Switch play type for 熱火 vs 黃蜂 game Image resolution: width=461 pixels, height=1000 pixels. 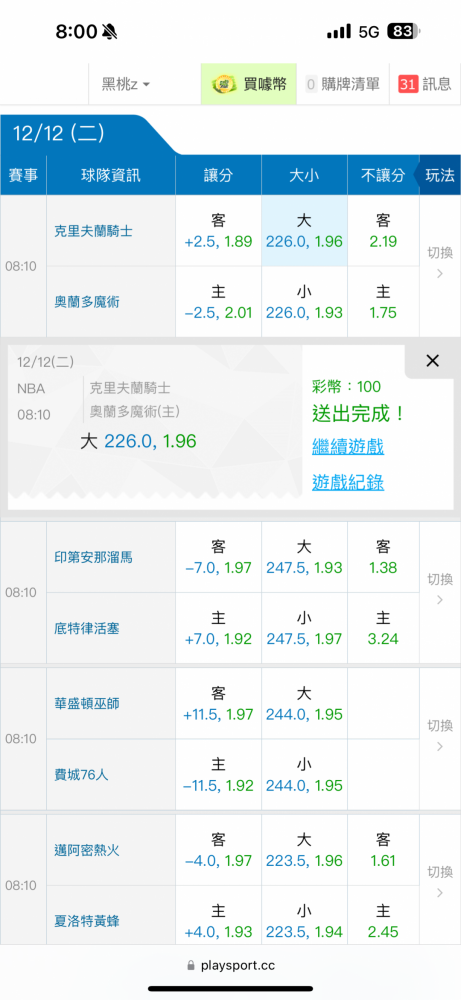pyautogui.click(x=440, y=880)
